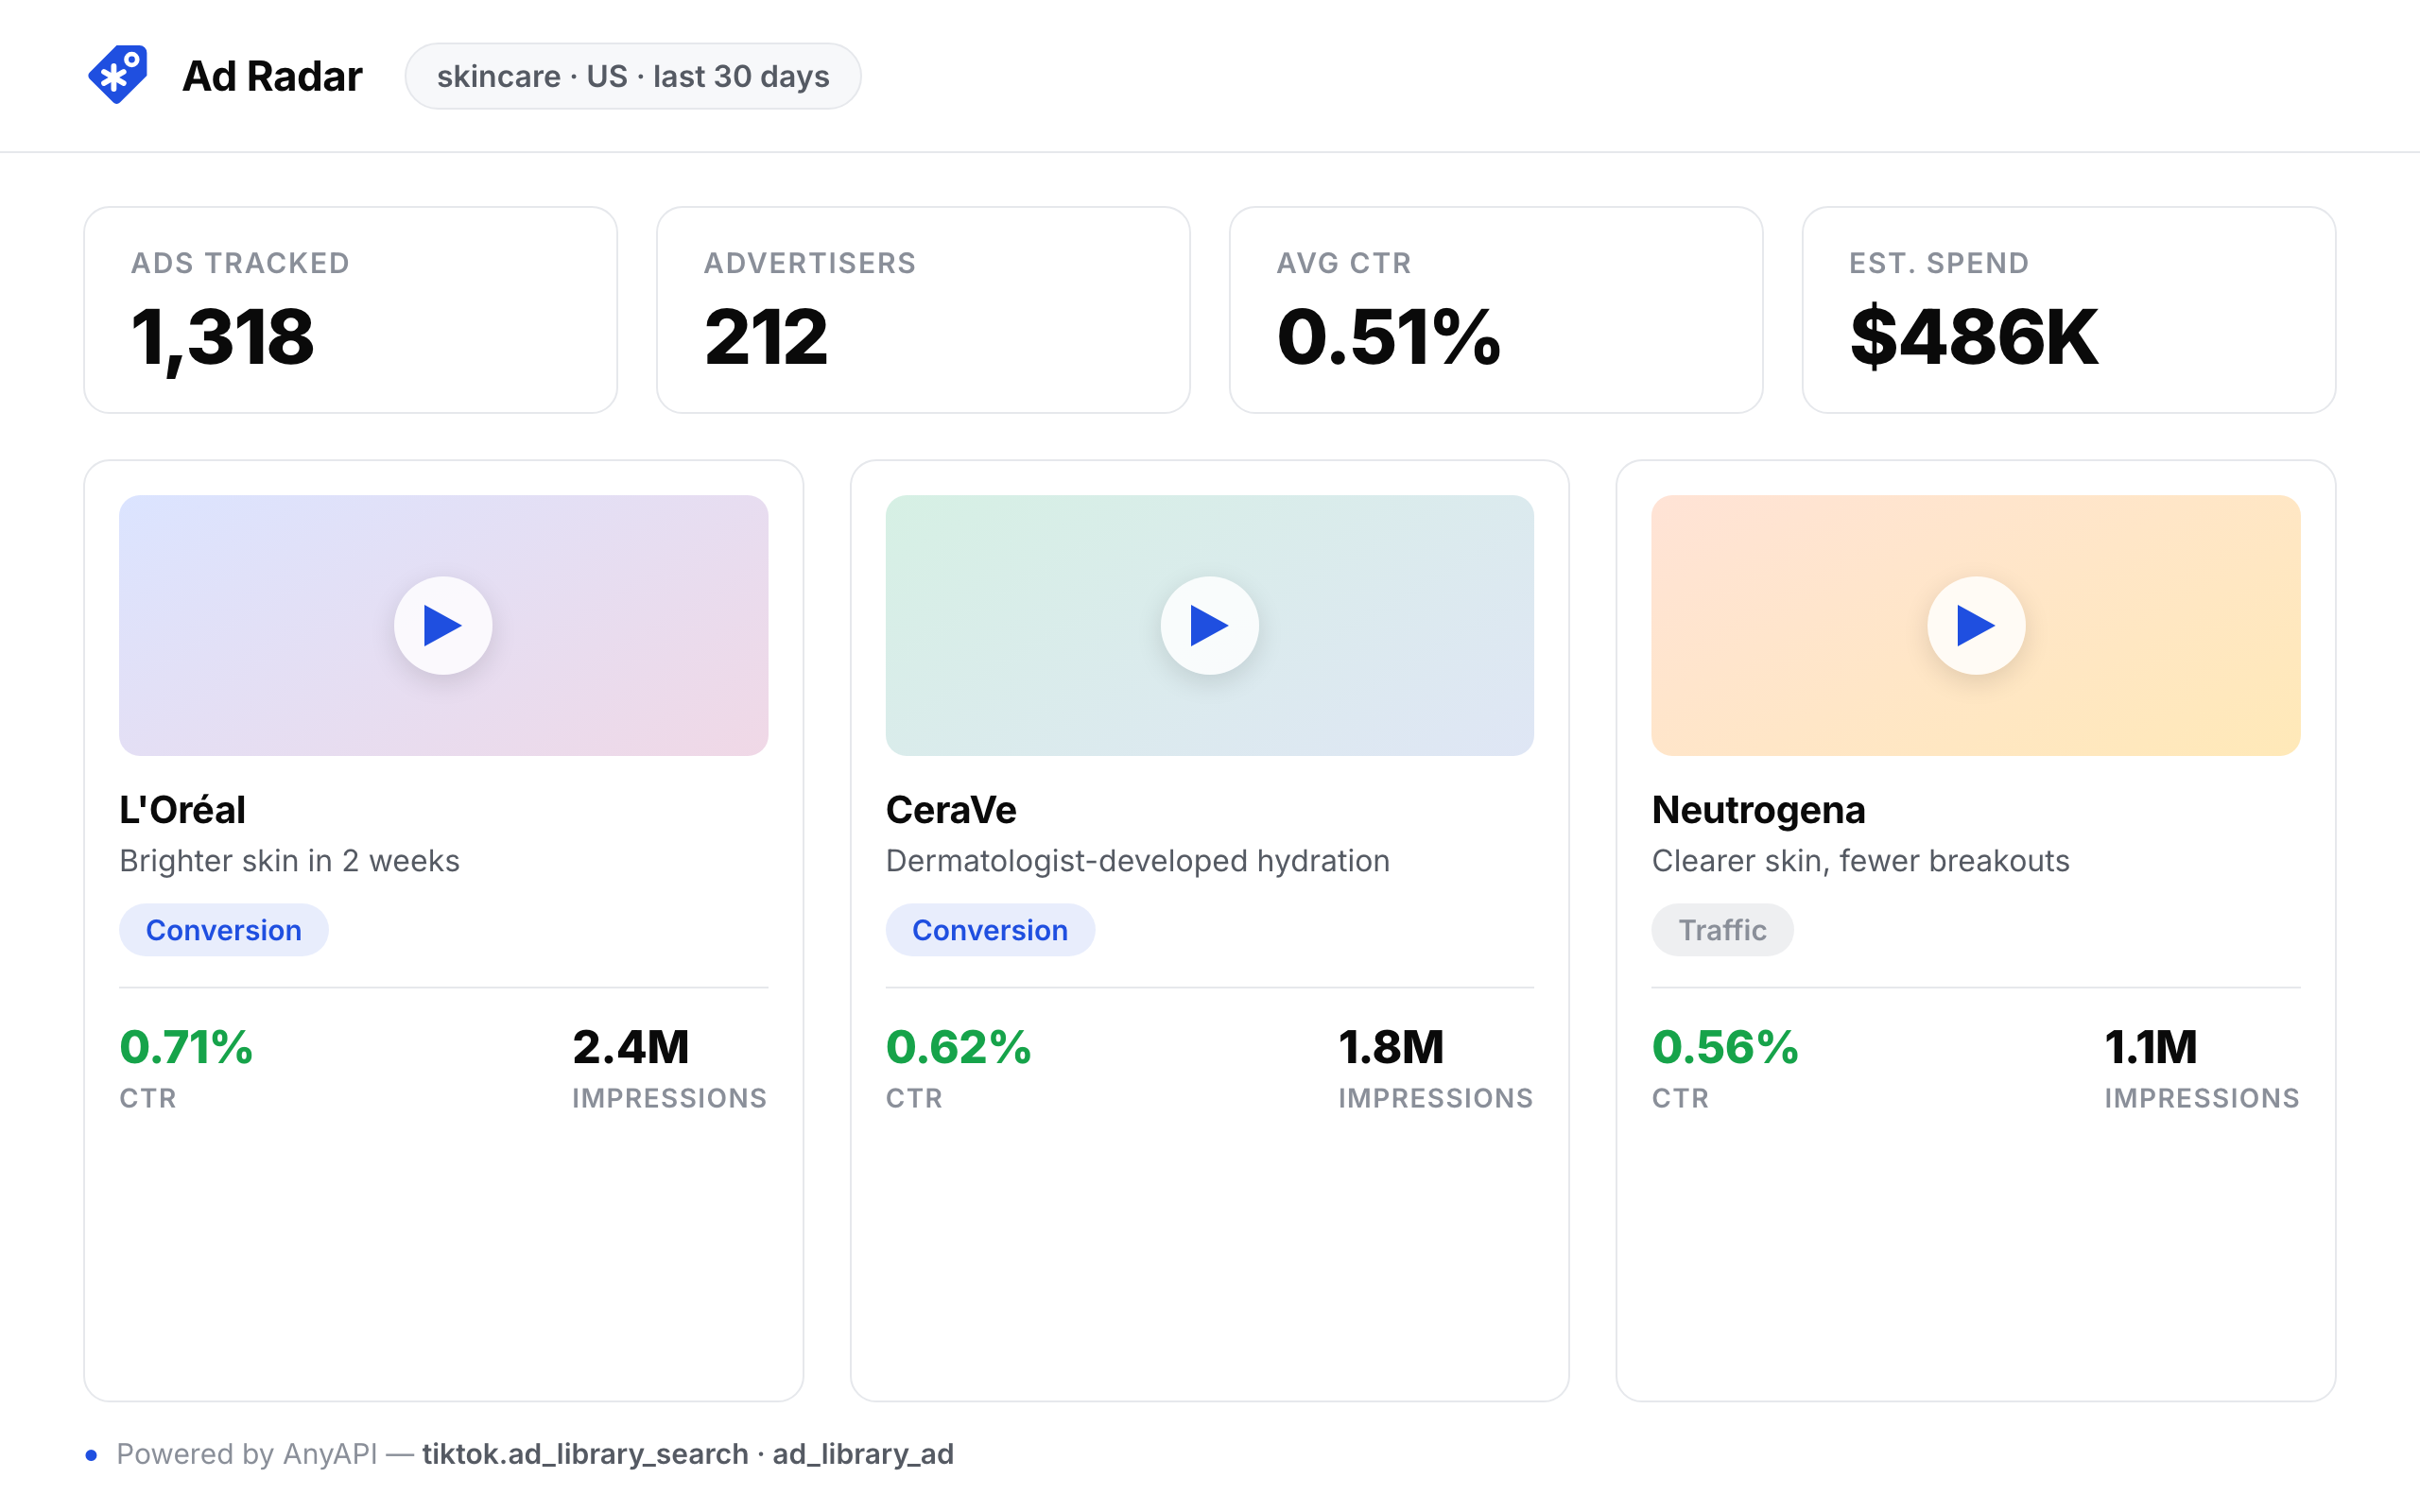Screen dimensions: 2420x1512
Task: Click the 0.71% CTR value
Action: coord(186,1047)
